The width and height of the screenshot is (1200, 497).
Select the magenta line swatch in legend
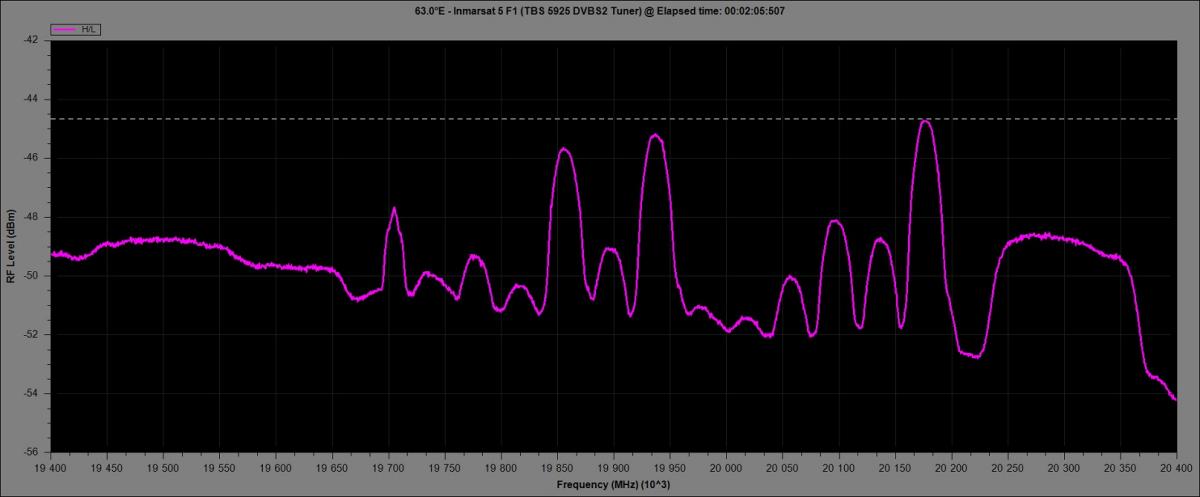click(65, 30)
